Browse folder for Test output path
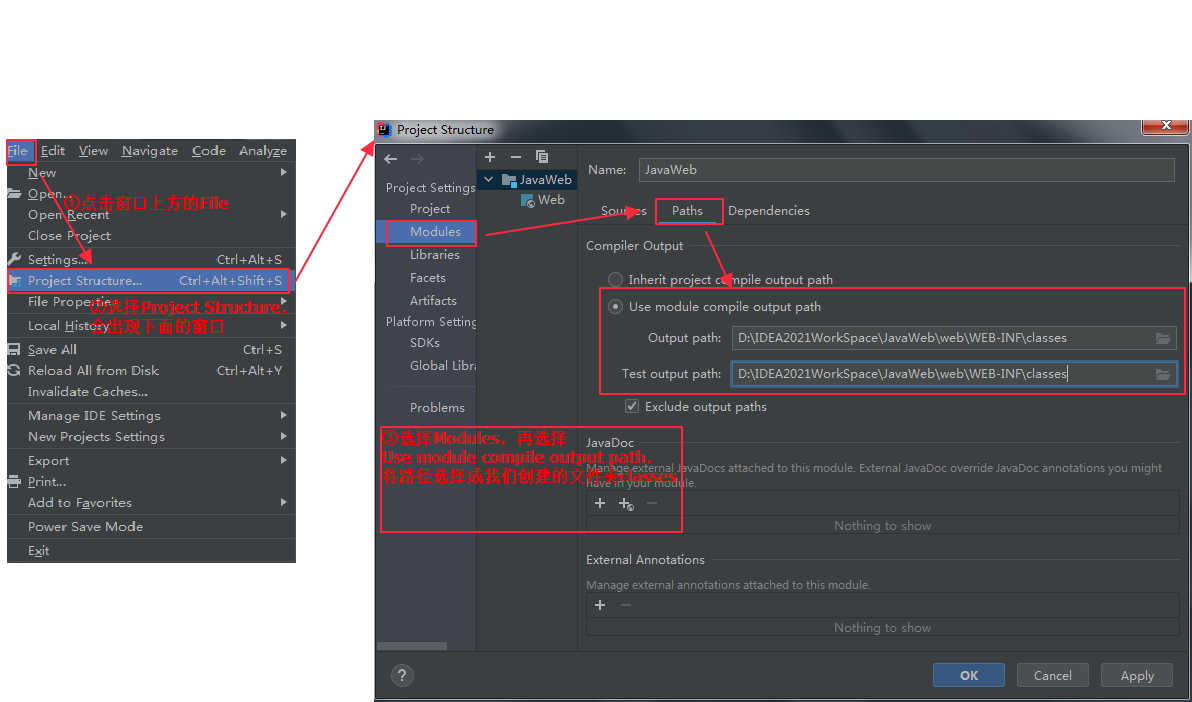Image resolution: width=1192 pixels, height=702 pixels. pyautogui.click(x=1163, y=373)
